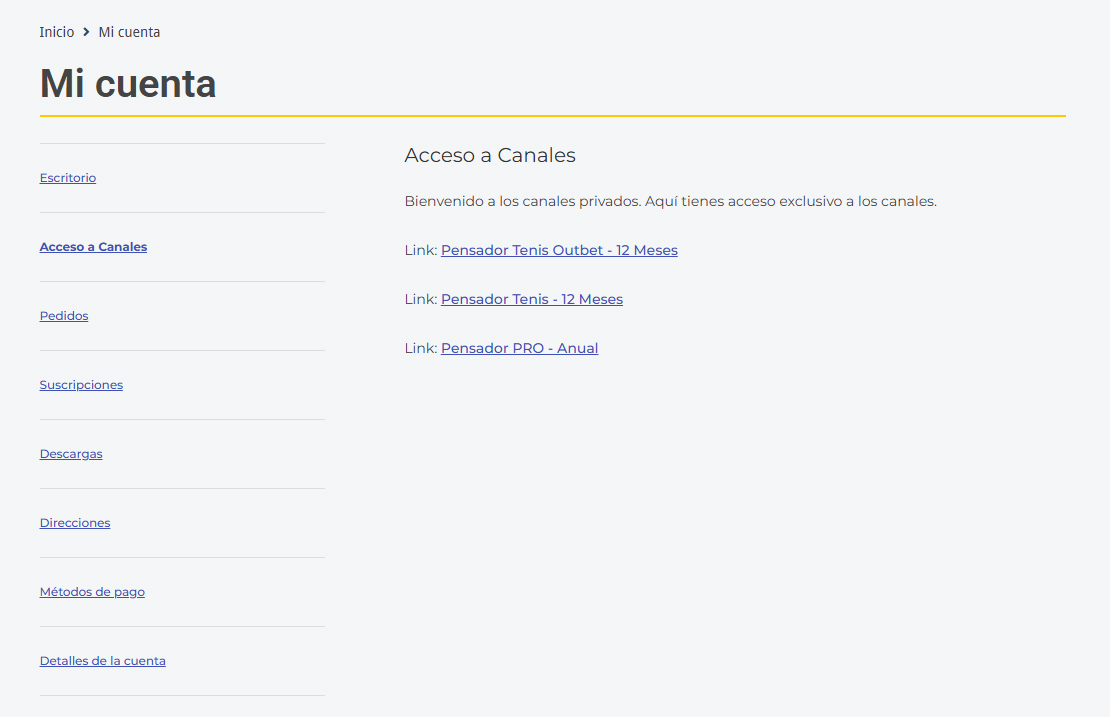View Detalles de la cuenta

coord(103,661)
